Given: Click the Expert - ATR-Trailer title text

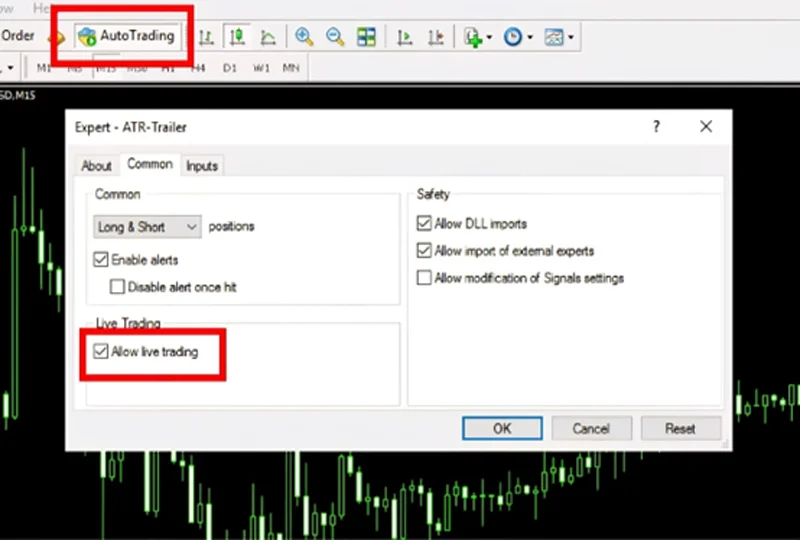Looking at the screenshot, I should (x=131, y=128).
